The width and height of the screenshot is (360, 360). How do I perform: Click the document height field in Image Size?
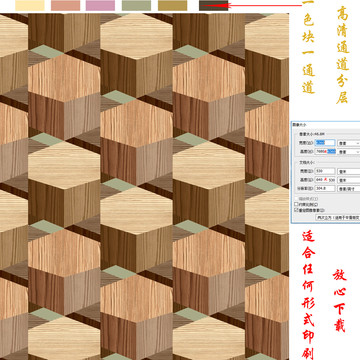tap(325, 180)
